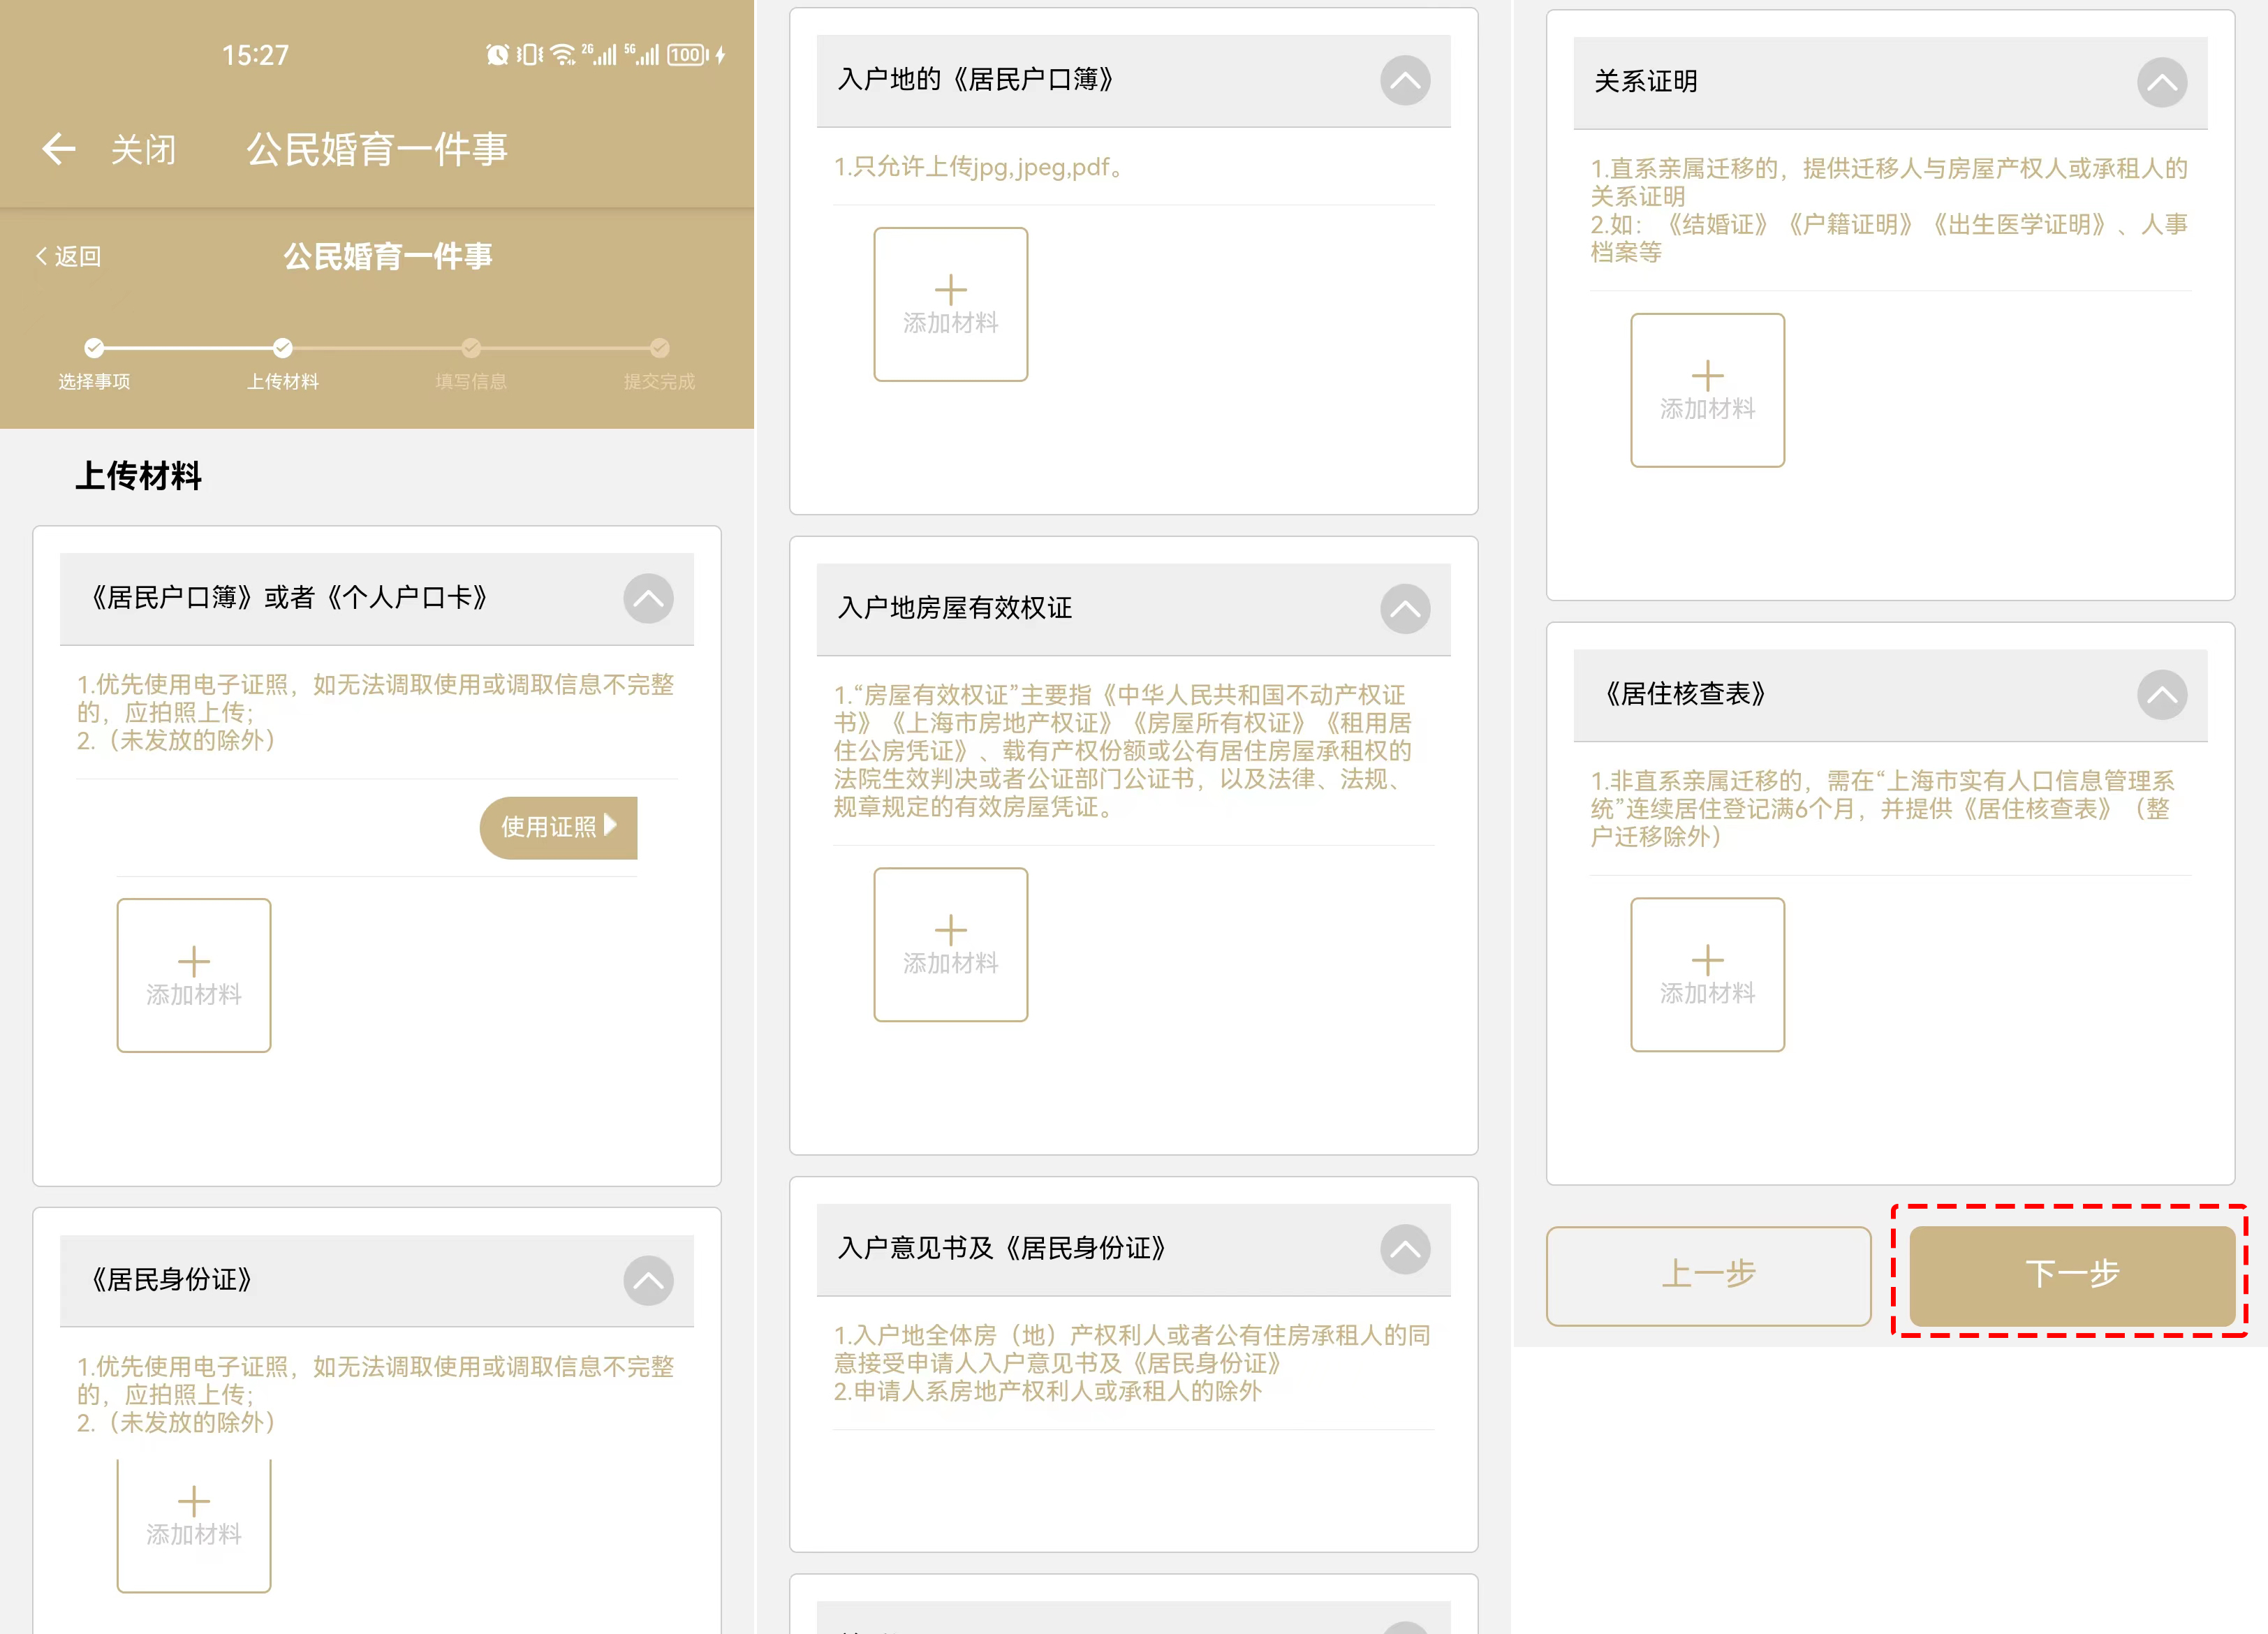Tap the back arrow beside 关闭
This screenshot has width=2268, height=1634.
click(58, 149)
